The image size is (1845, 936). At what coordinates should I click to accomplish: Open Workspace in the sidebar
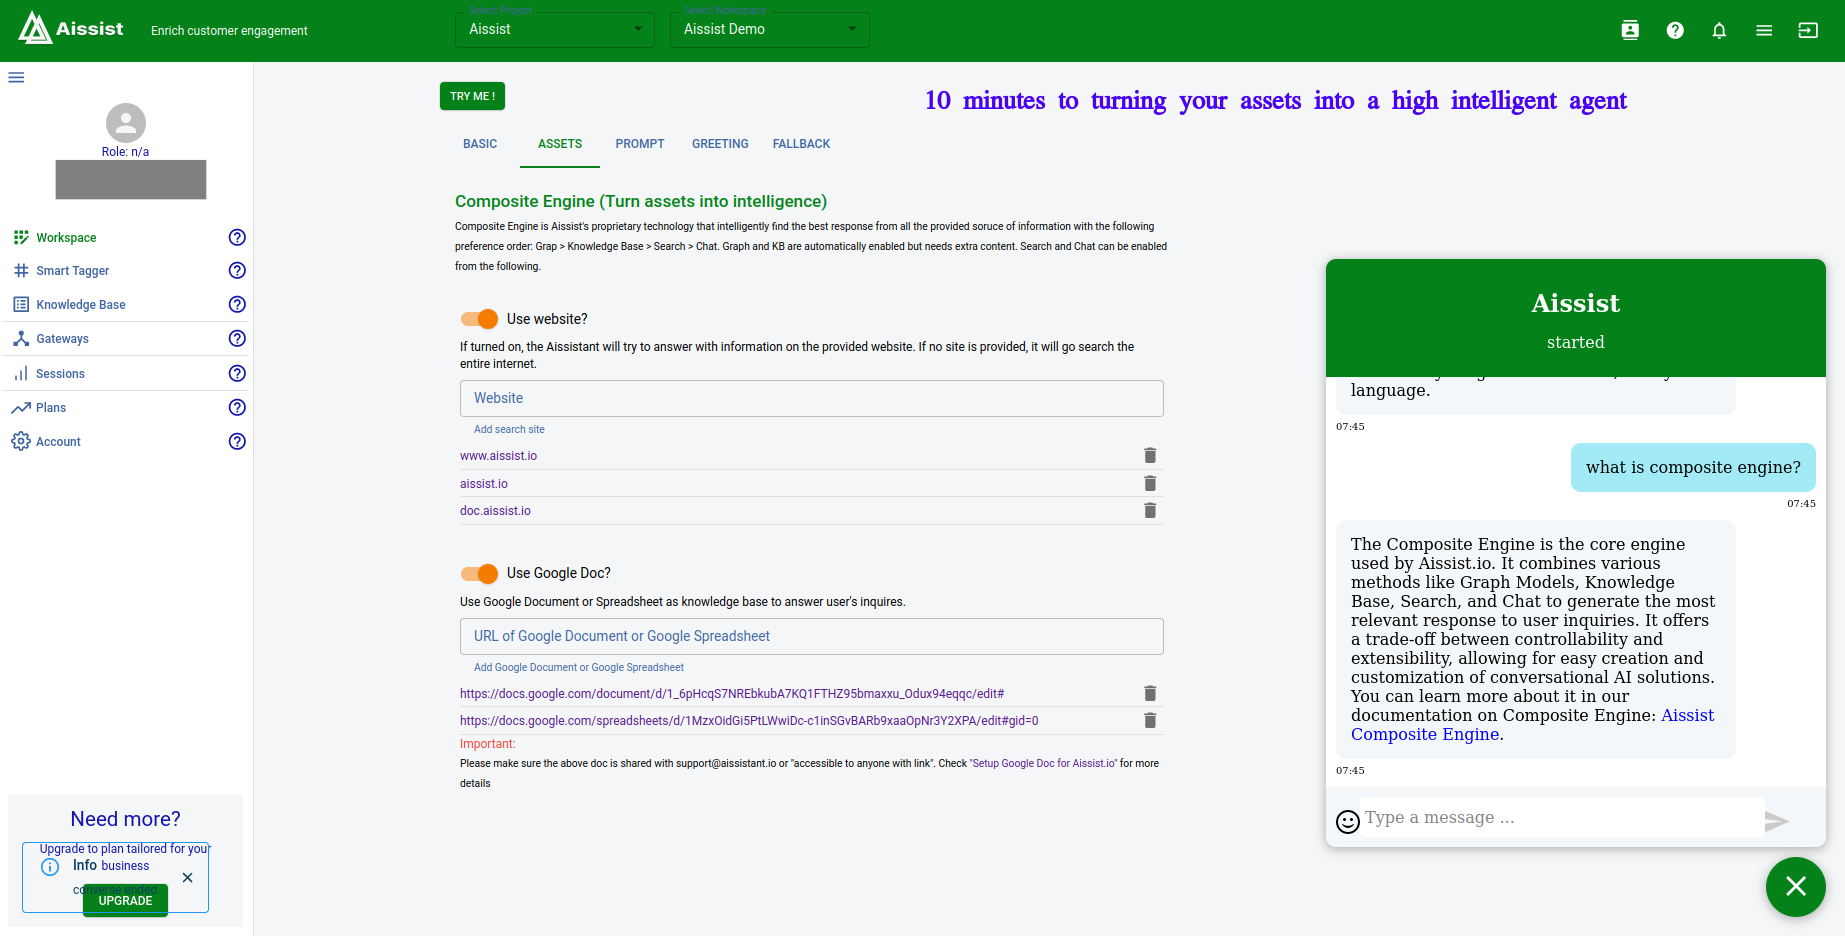click(x=66, y=238)
